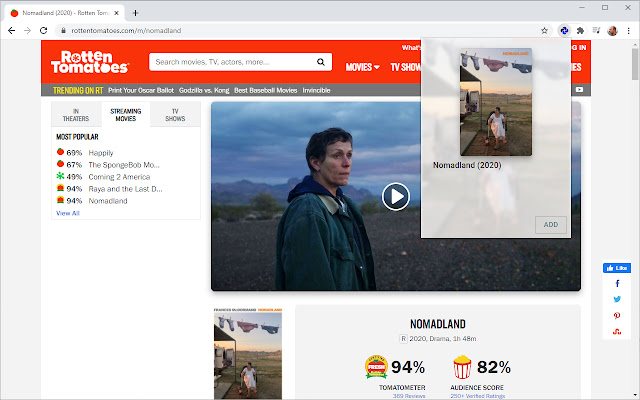Click the NOMADLAND movie title heading
The width and height of the screenshot is (640, 400).
[438, 324]
